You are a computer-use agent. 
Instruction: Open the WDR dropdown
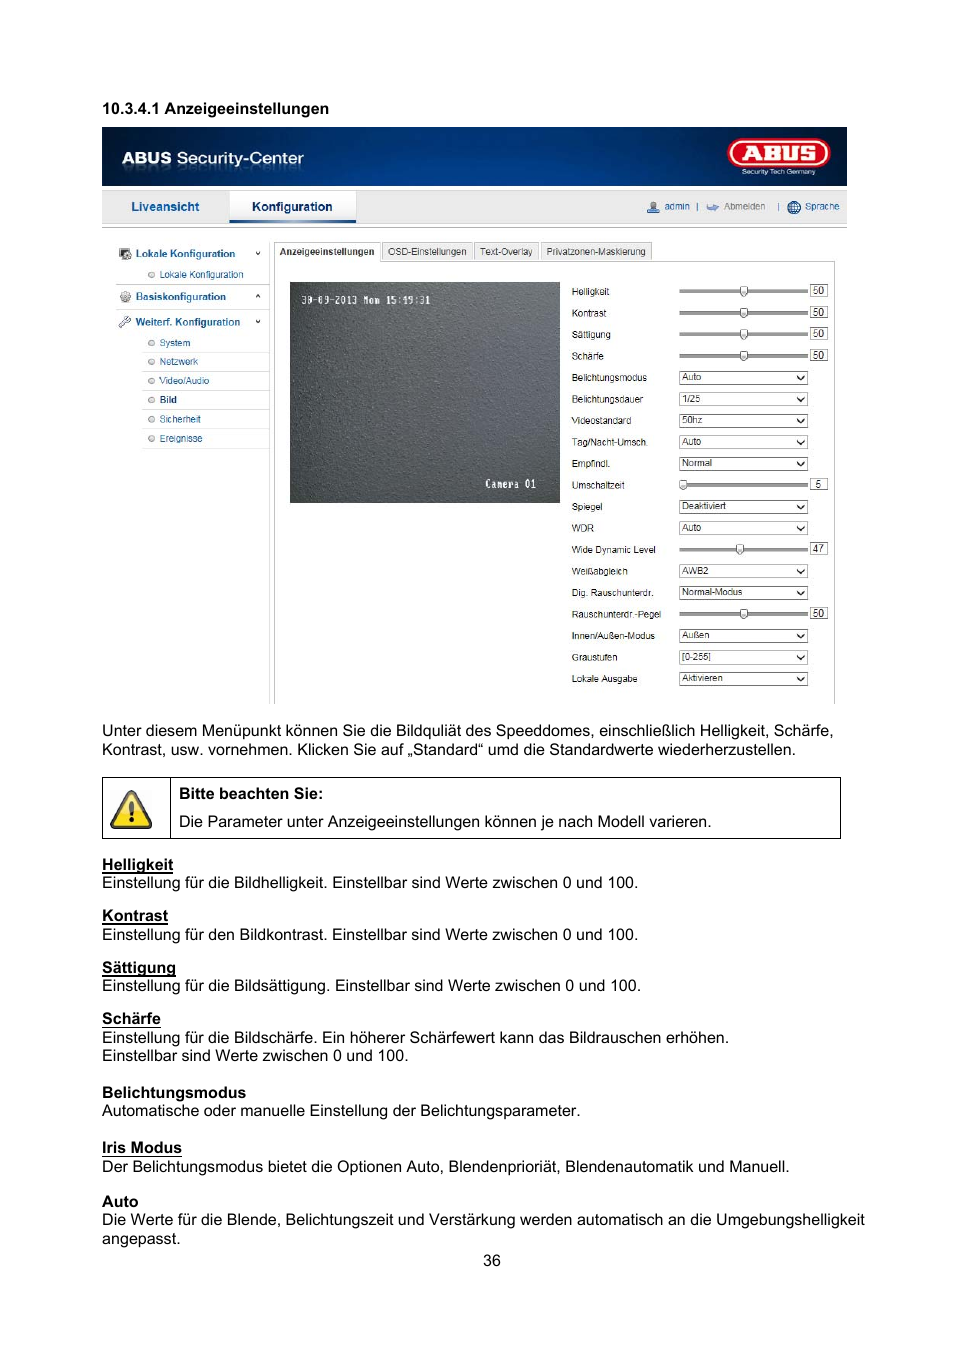click(x=743, y=528)
